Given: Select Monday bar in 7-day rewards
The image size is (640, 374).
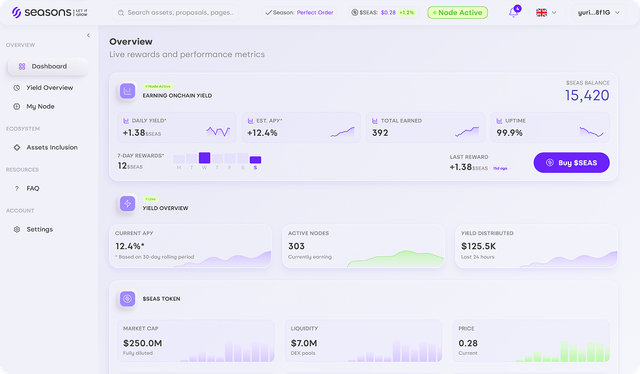Looking at the screenshot, I should coord(179,159).
